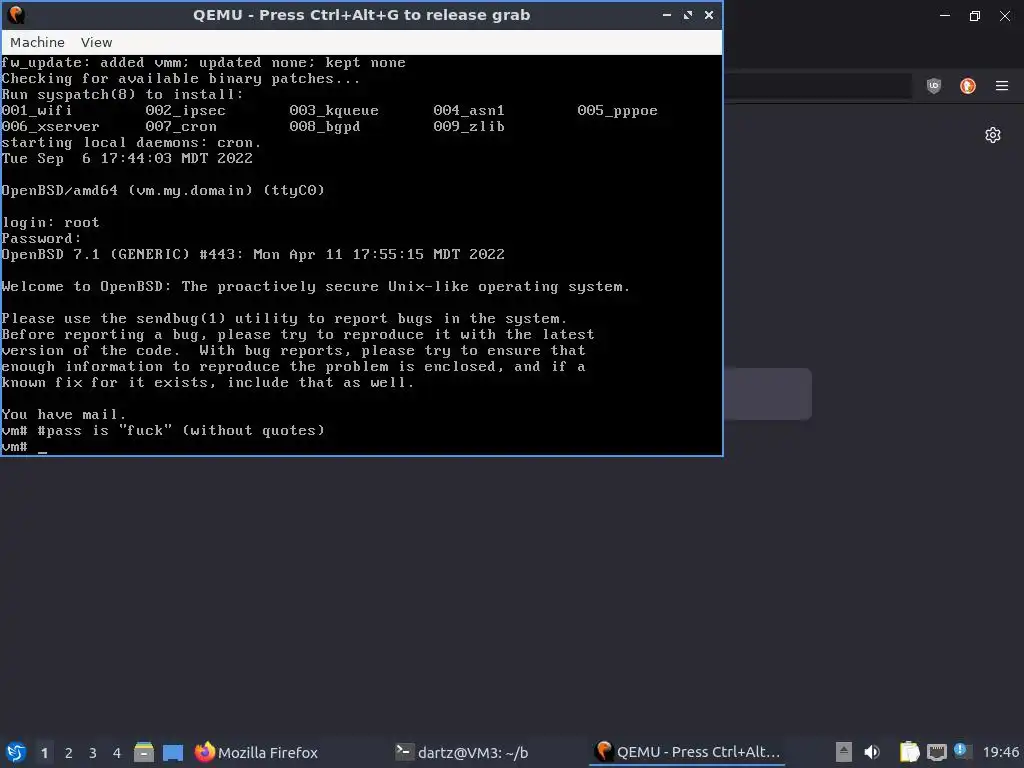Select the QEMU taskbar entry
Viewport: 1024px width, 768px height.
[x=688, y=752]
